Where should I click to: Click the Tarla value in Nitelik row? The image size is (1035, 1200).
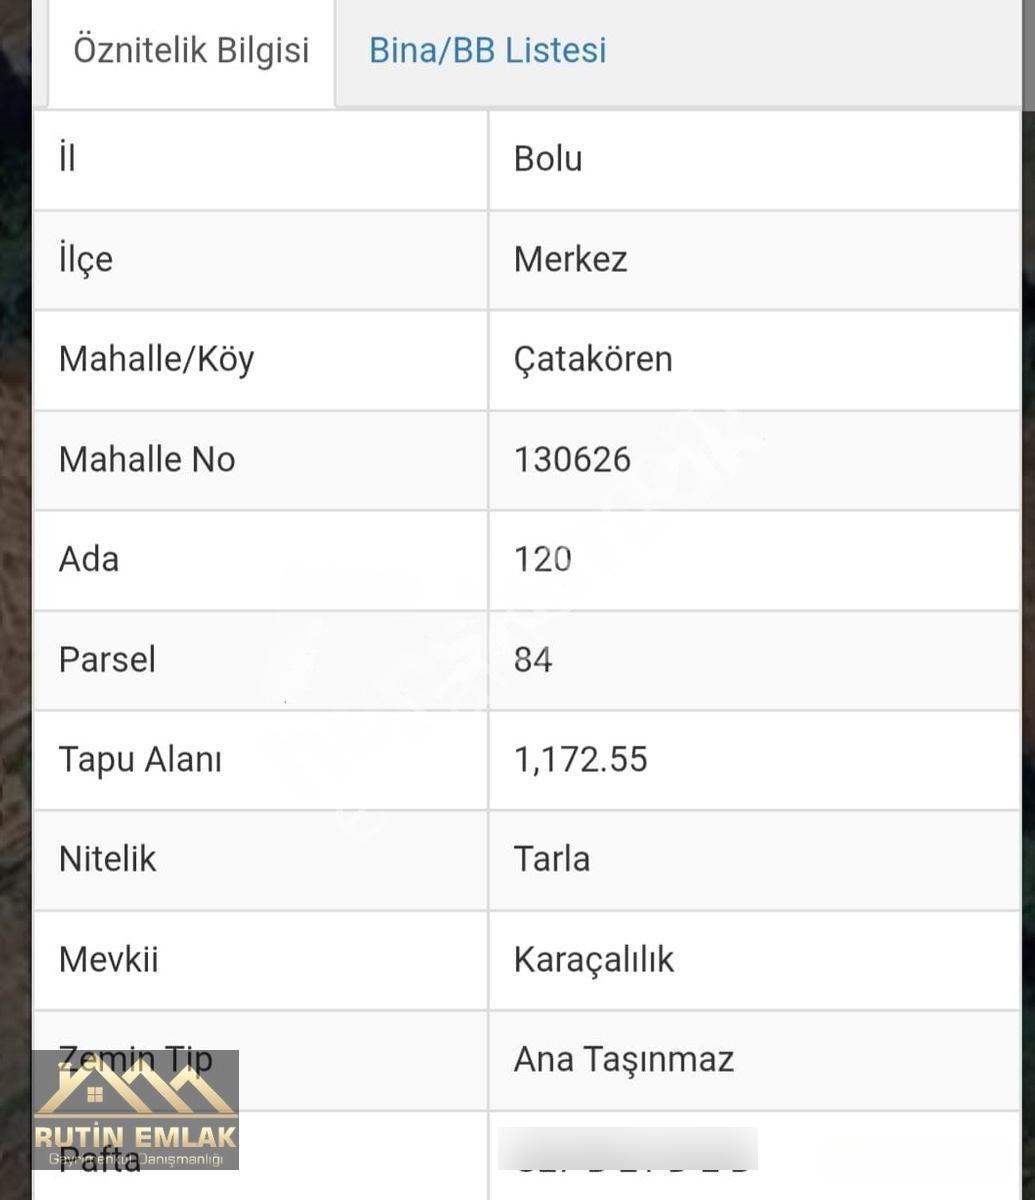pyautogui.click(x=552, y=859)
